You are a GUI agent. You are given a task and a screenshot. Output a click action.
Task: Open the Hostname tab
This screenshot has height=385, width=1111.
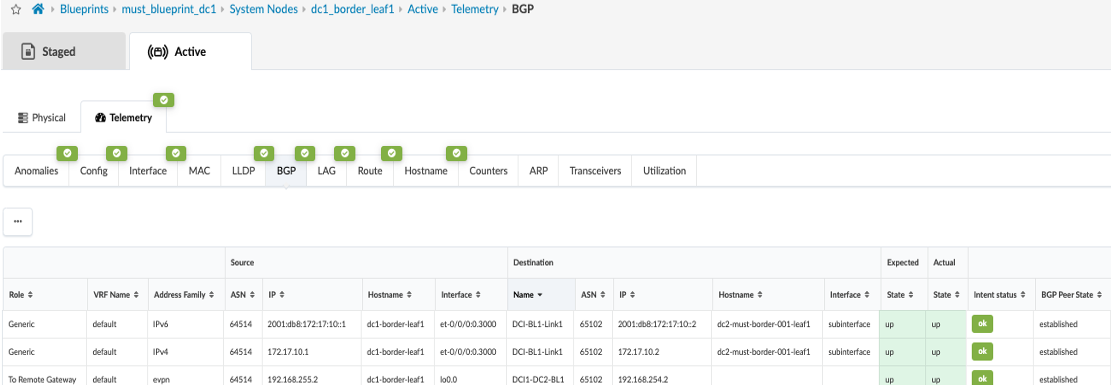[x=426, y=171]
